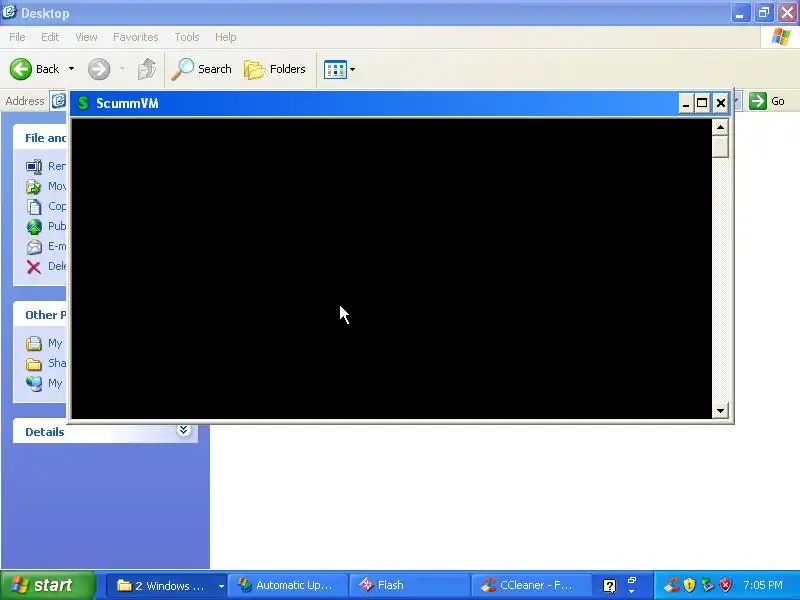
Task: Open the Help menu
Action: click(x=226, y=37)
